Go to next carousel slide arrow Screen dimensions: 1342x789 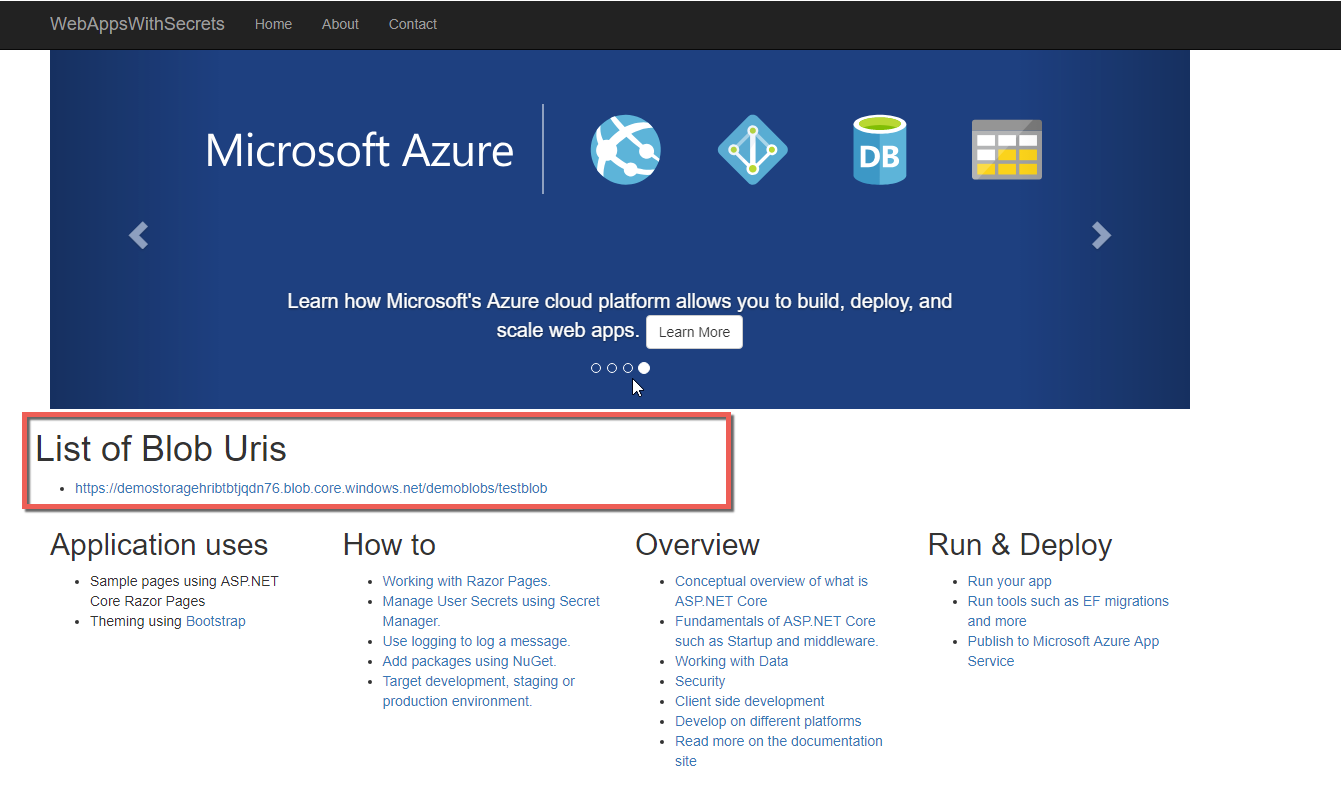(1101, 235)
